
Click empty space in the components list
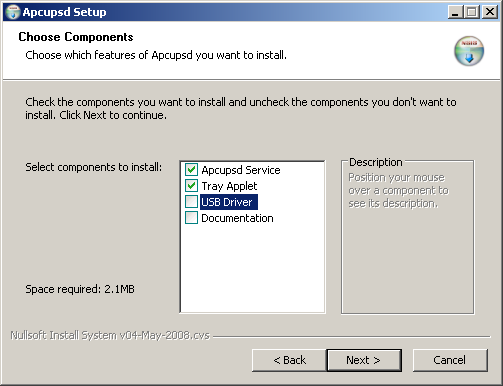click(x=252, y=268)
